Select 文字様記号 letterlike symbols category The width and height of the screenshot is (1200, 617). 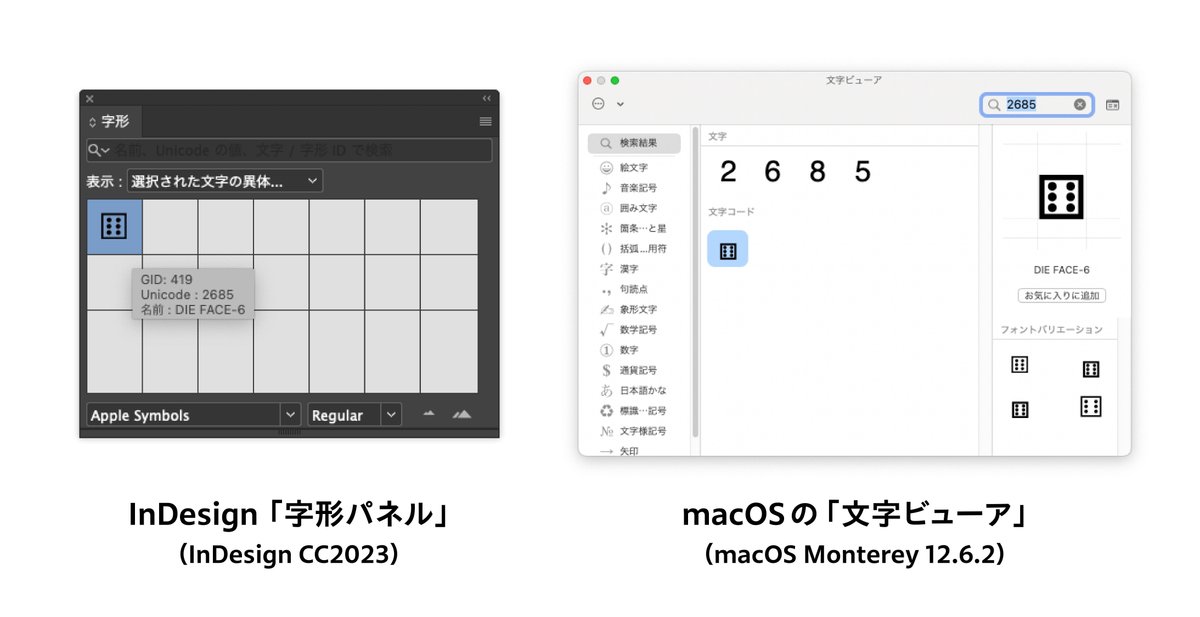pyautogui.click(x=634, y=431)
